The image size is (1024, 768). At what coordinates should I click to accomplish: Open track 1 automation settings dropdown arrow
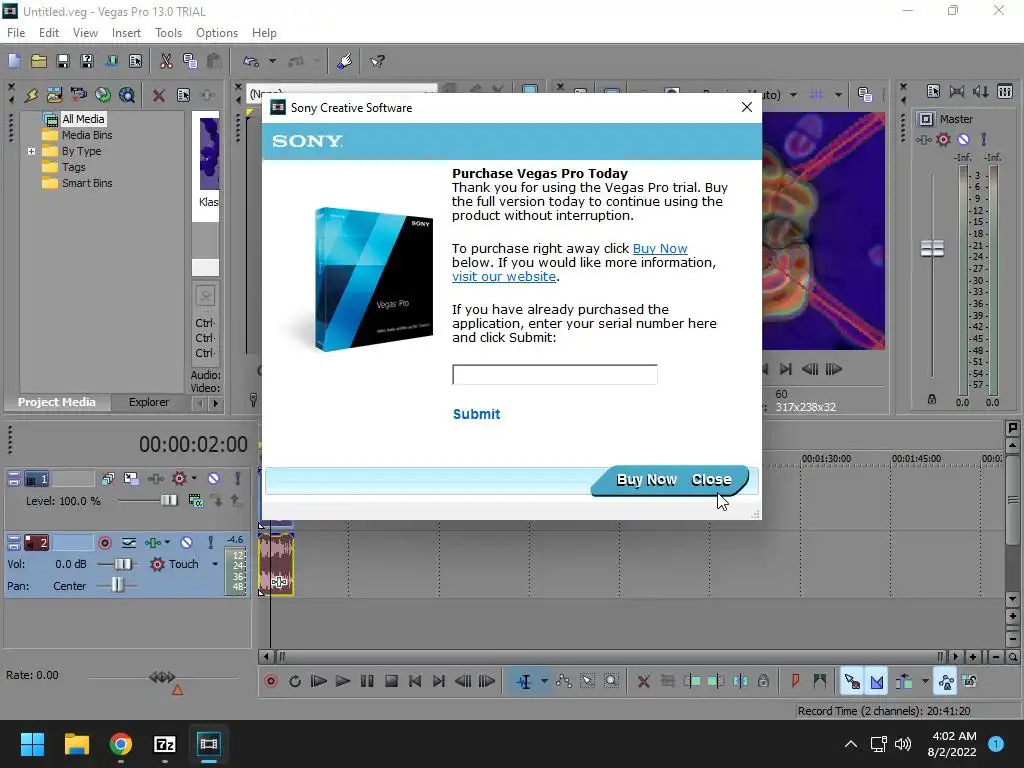(194, 479)
